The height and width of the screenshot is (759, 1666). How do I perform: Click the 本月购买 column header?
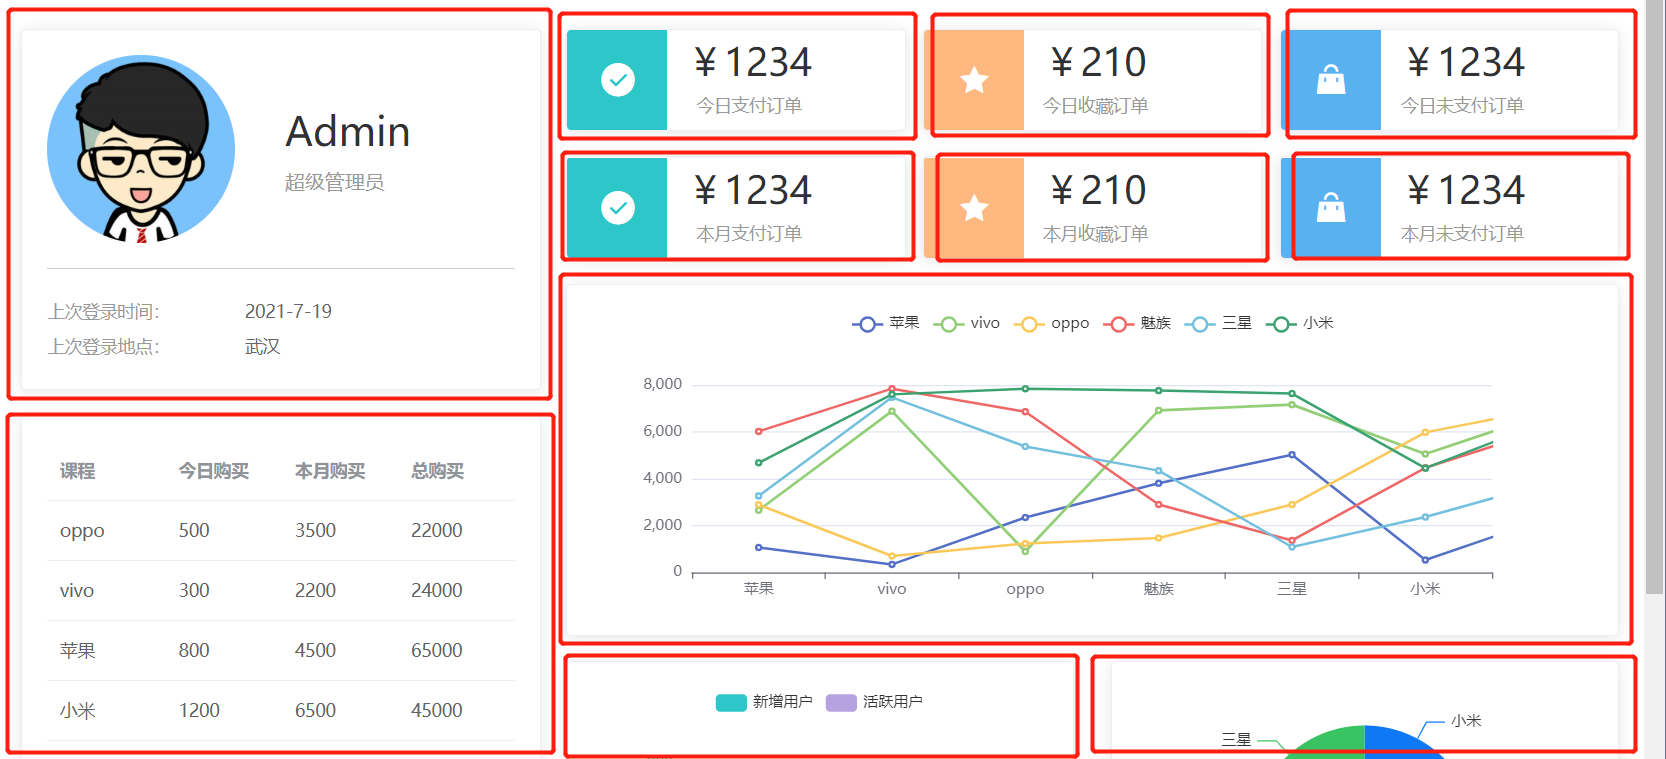pyautogui.click(x=330, y=471)
